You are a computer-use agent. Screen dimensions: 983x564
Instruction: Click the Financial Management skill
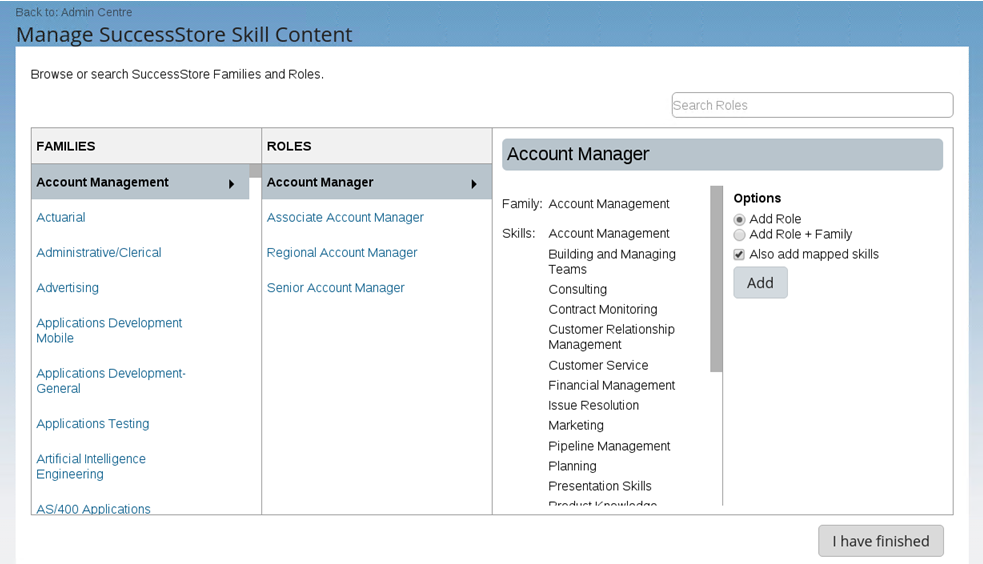(x=611, y=385)
